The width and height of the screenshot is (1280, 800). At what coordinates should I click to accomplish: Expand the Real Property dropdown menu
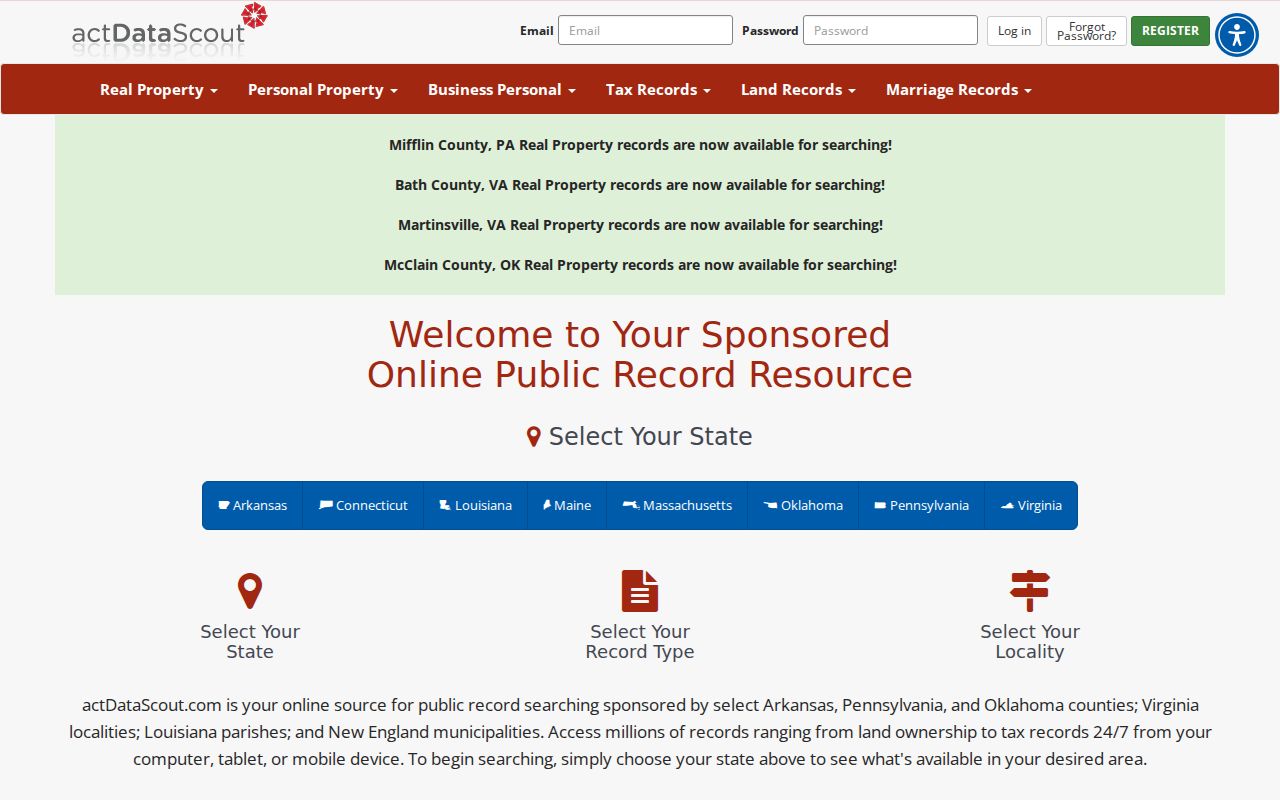pos(158,89)
